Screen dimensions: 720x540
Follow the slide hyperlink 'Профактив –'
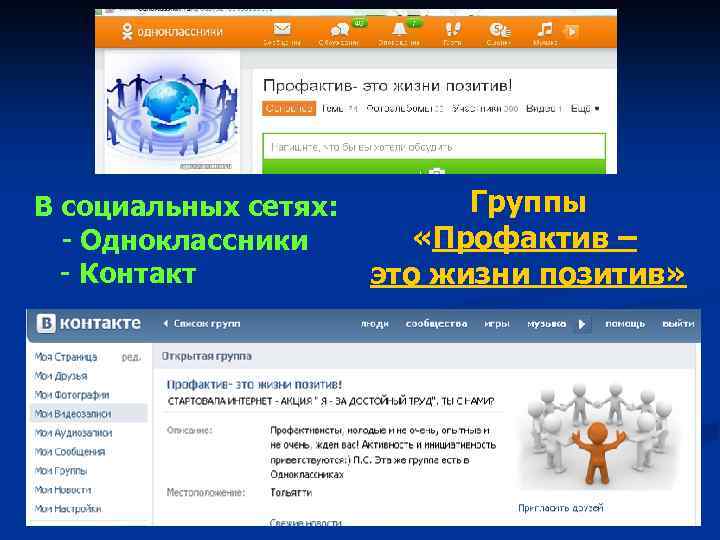[535, 238]
